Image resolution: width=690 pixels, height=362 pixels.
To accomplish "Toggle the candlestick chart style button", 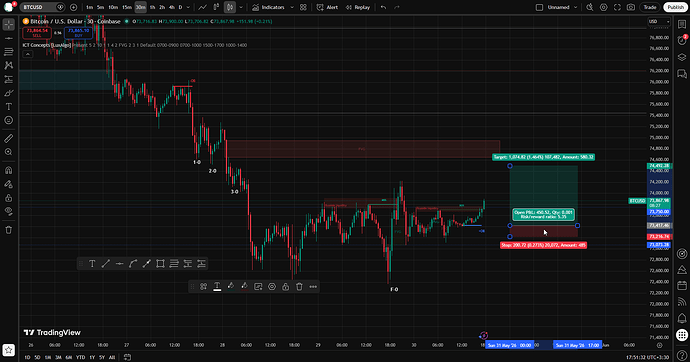I will point(230,7).
